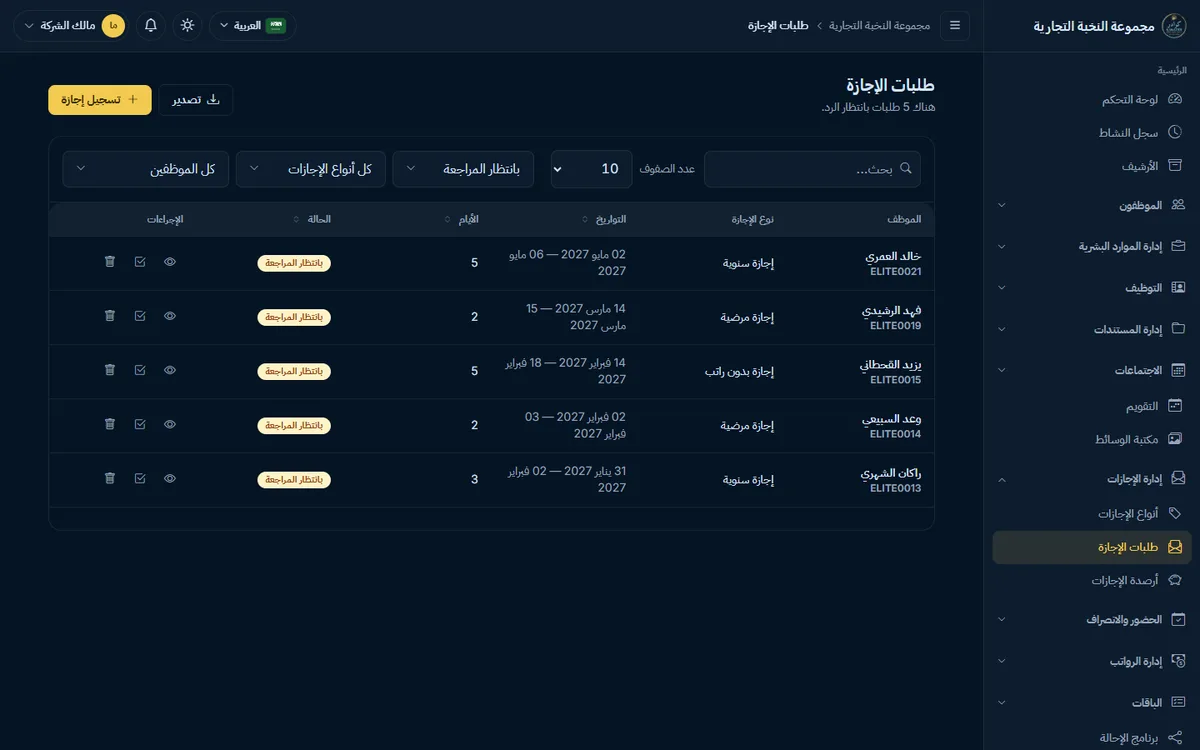The height and width of the screenshot is (750, 1200).
Task: Expand the الموظفون sidebar section
Action: click(1092, 205)
